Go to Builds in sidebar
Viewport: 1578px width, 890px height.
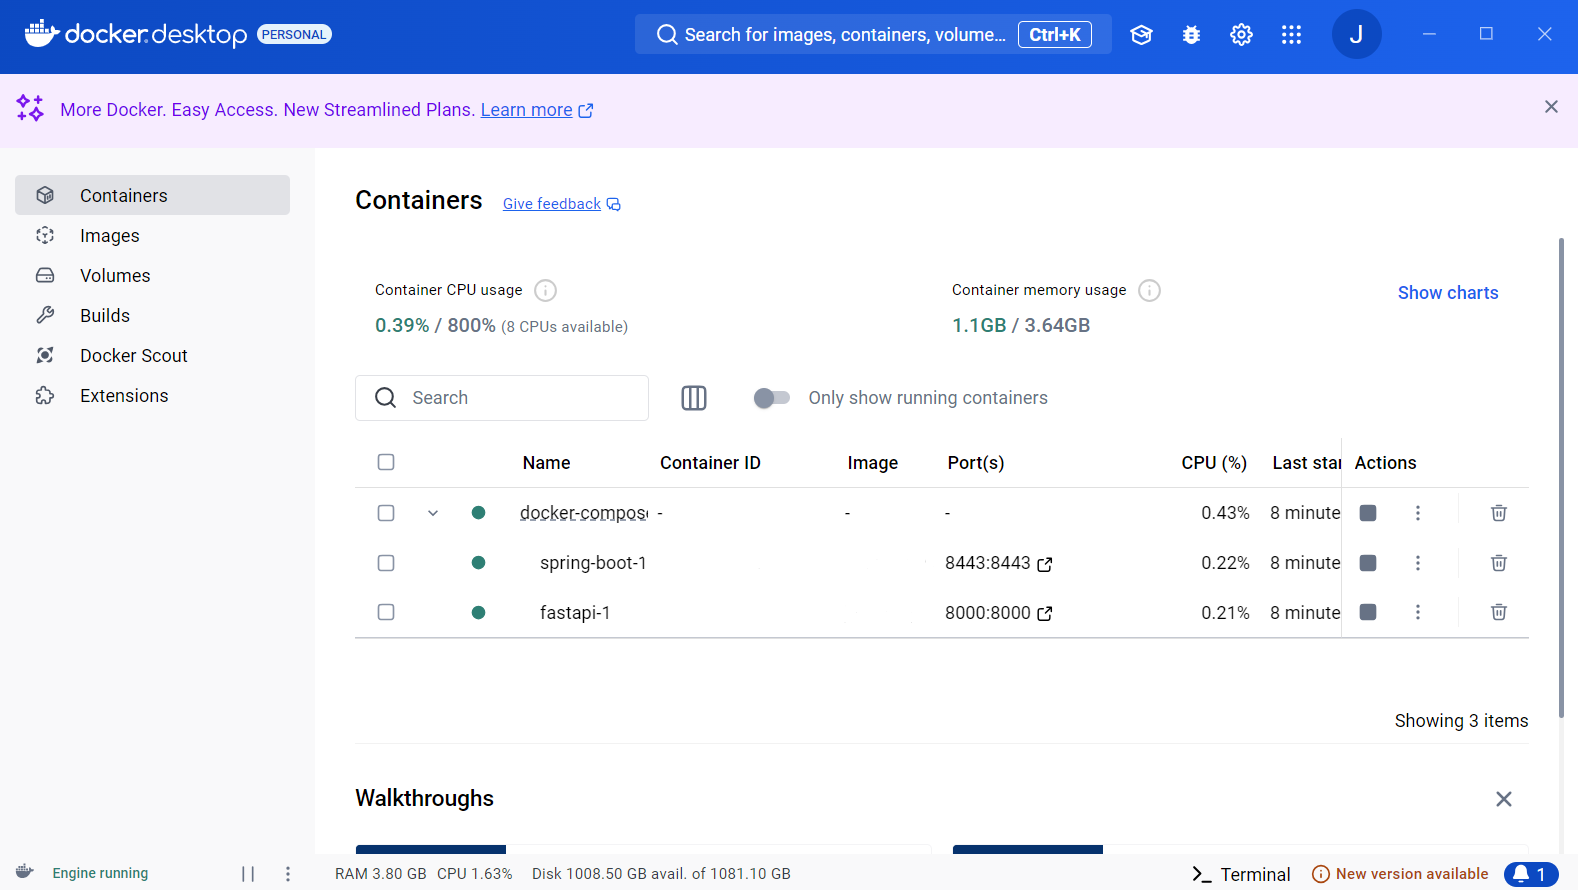tap(152, 315)
